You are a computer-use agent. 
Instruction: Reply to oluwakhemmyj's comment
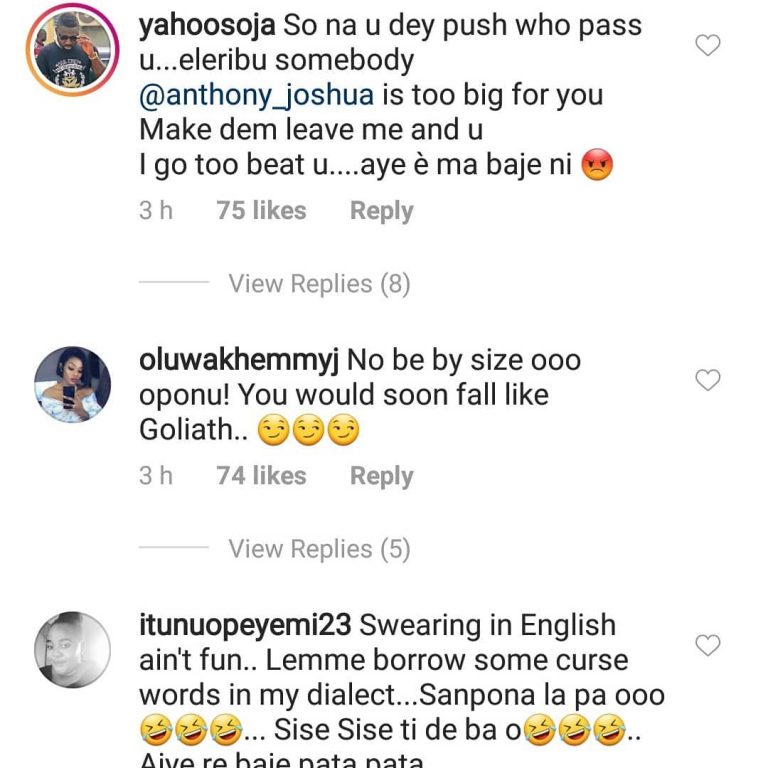(381, 476)
